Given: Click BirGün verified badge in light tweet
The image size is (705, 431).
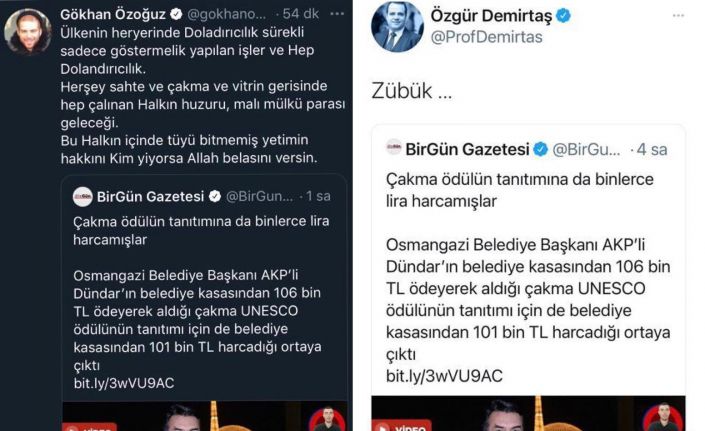Looking at the screenshot, I should [540, 149].
